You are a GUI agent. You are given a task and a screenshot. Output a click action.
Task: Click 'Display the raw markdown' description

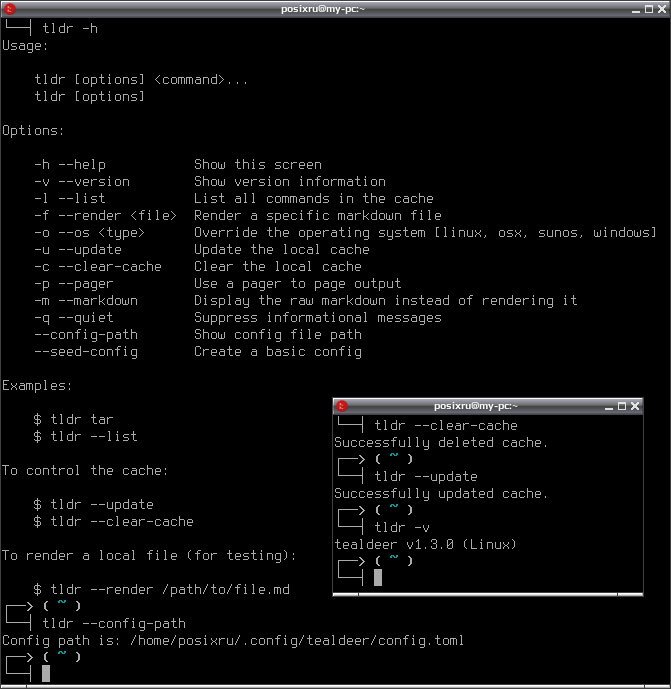[x=386, y=301]
